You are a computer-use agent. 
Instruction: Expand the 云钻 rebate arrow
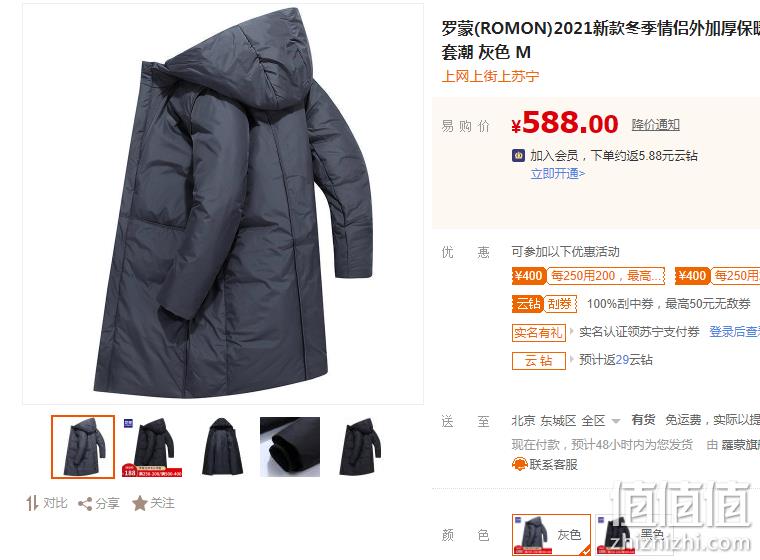(x=572, y=359)
